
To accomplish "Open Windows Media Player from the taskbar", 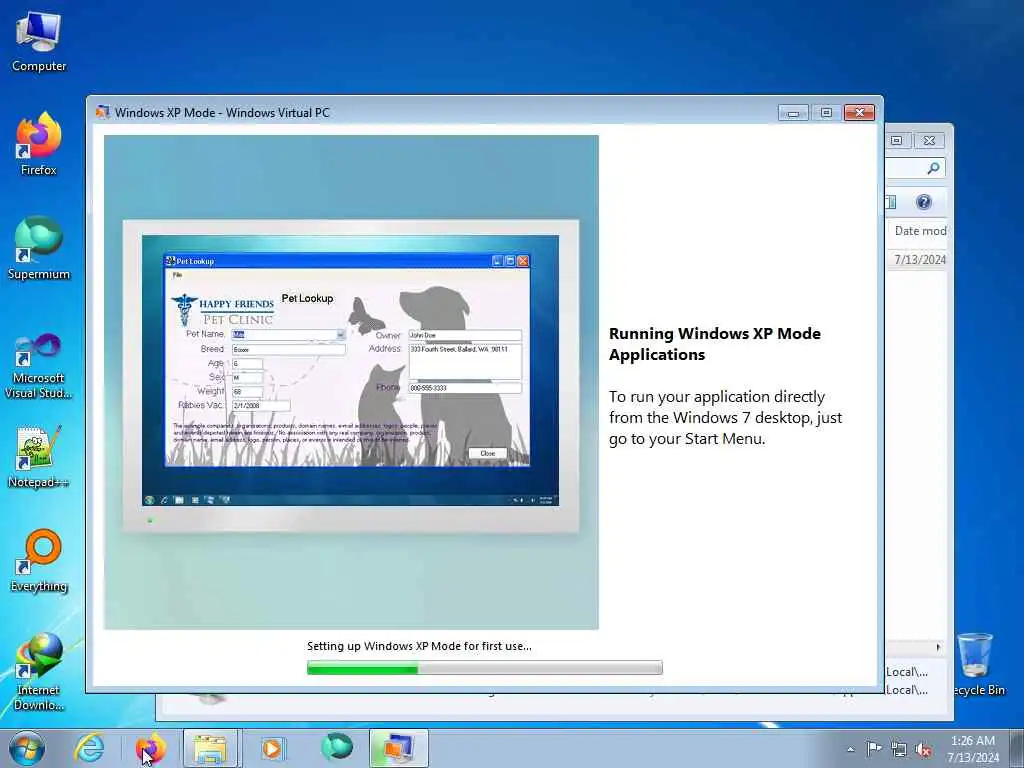I will pos(272,748).
